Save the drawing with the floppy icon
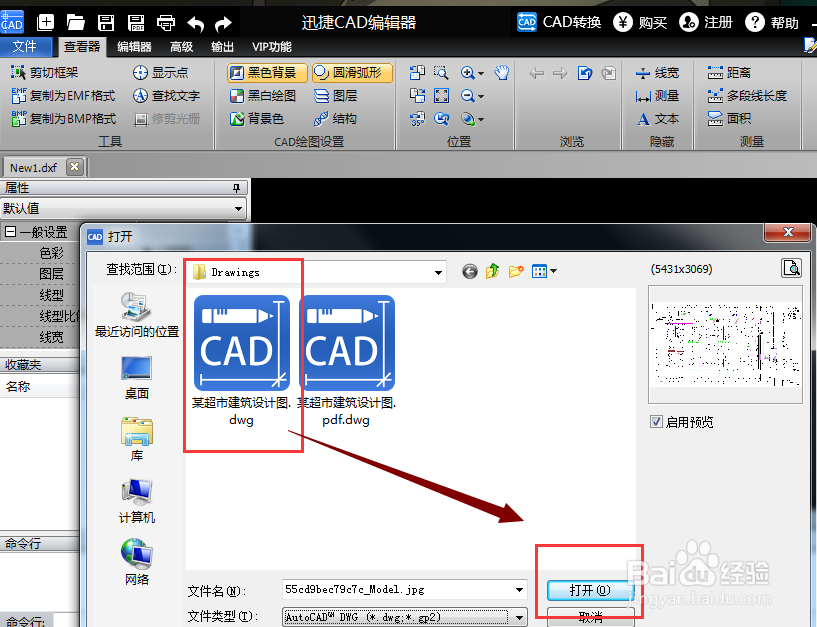817x627 pixels. (106, 22)
